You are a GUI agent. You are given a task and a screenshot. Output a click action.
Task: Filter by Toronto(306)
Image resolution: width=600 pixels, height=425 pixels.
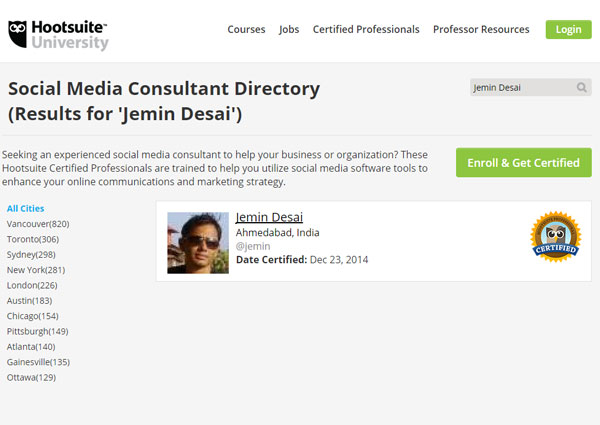[x=33, y=239]
